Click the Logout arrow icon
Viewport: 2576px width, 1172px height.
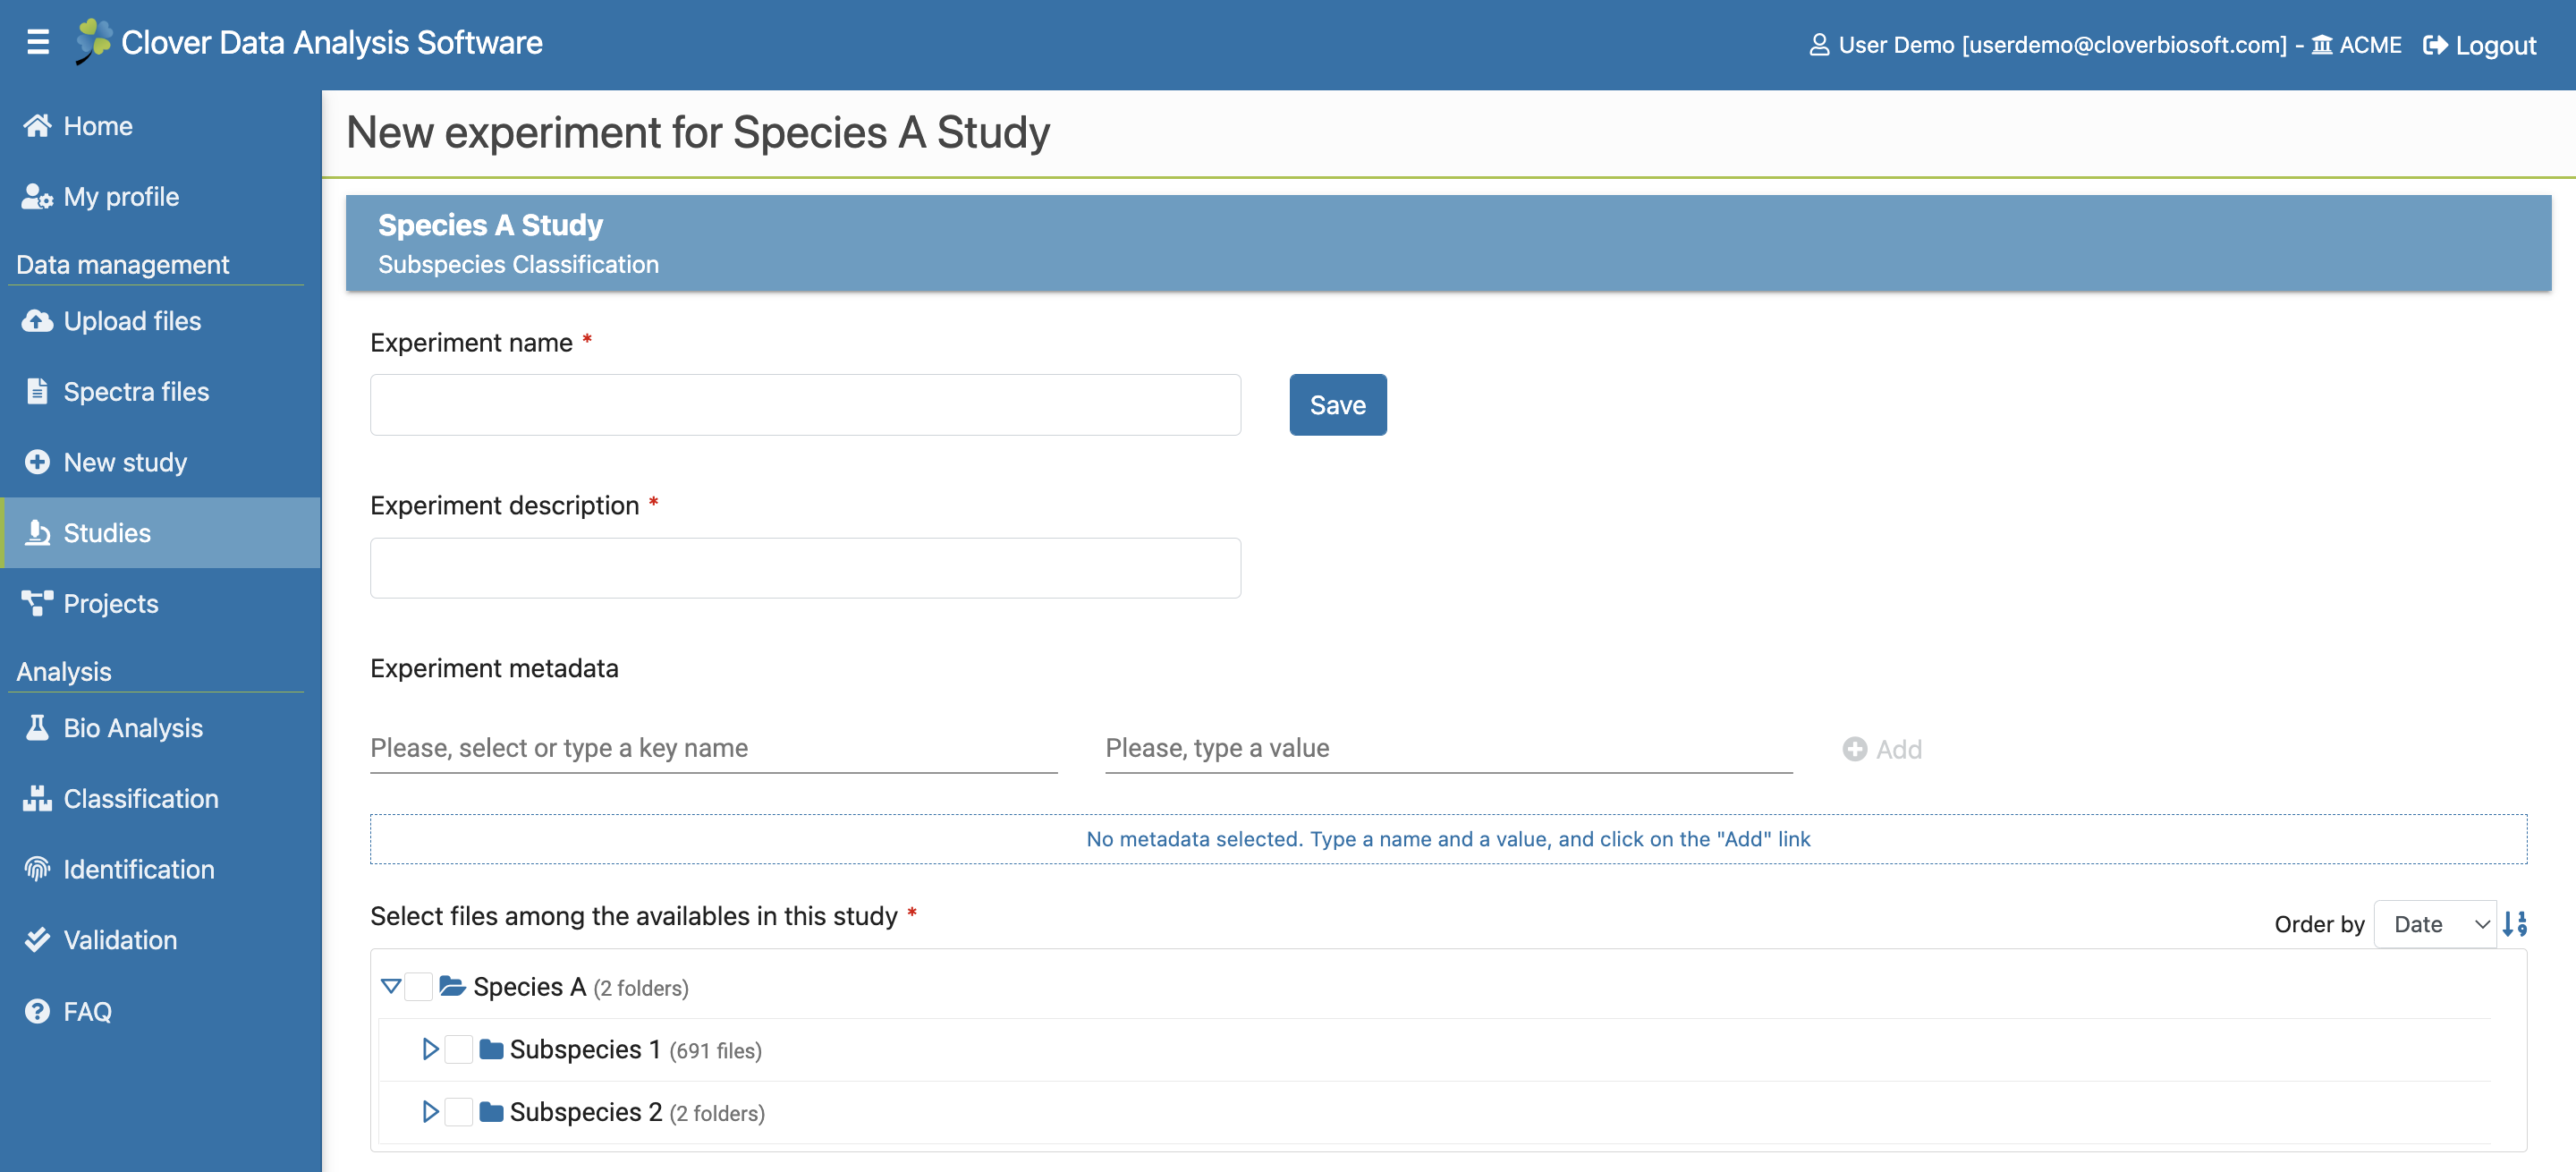(x=2435, y=45)
